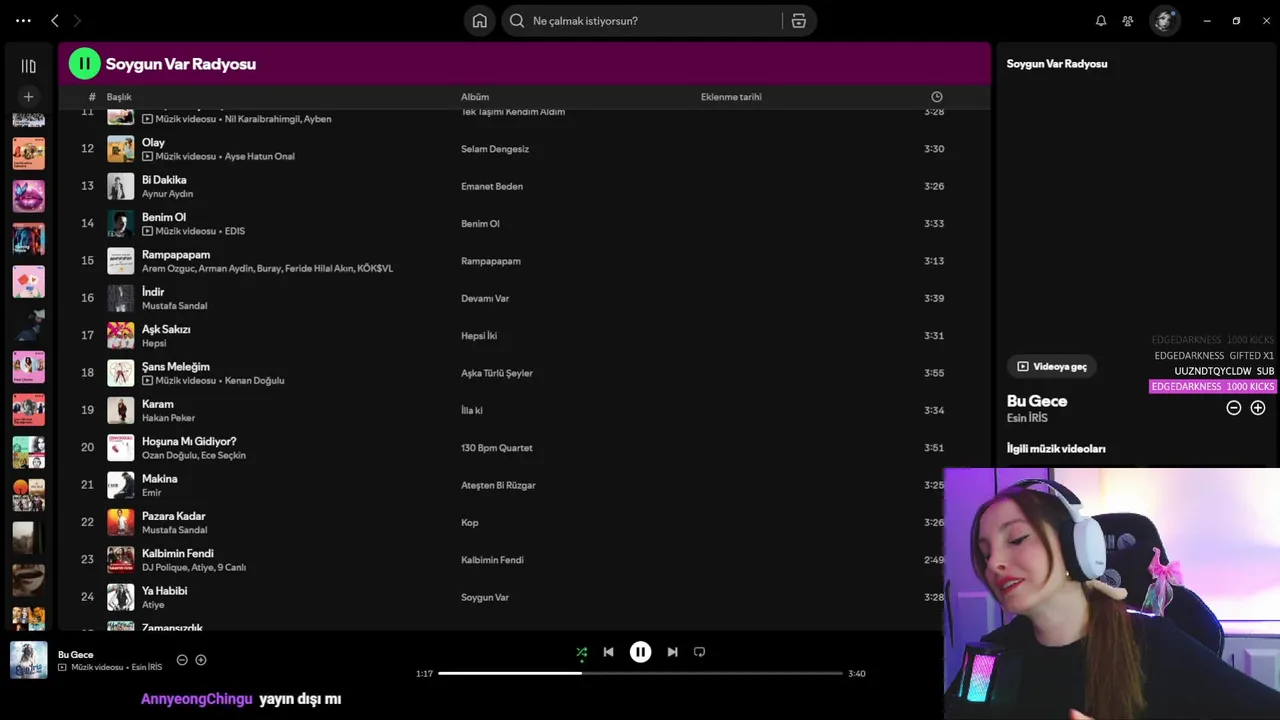The image size is (1280, 720).
Task: Open artist Emir link under Makina
Action: click(151, 492)
